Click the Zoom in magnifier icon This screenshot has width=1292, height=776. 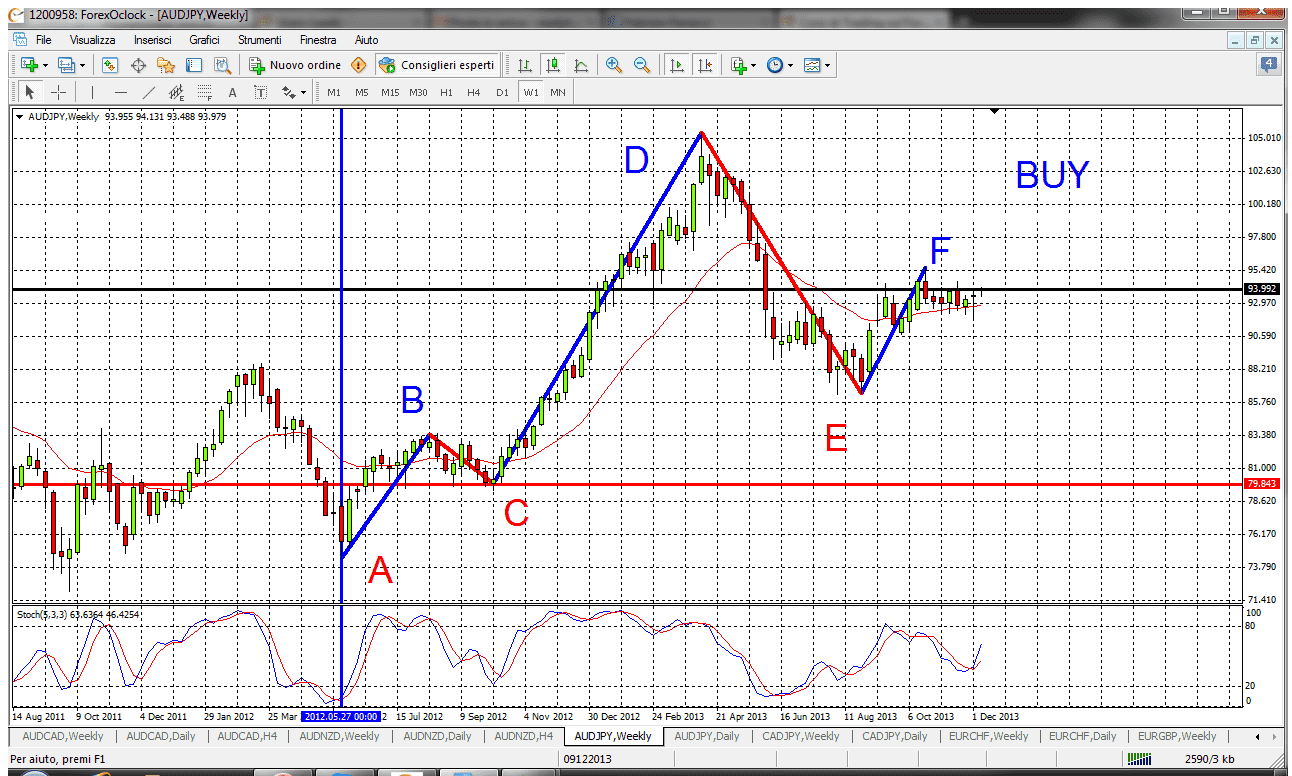point(613,65)
